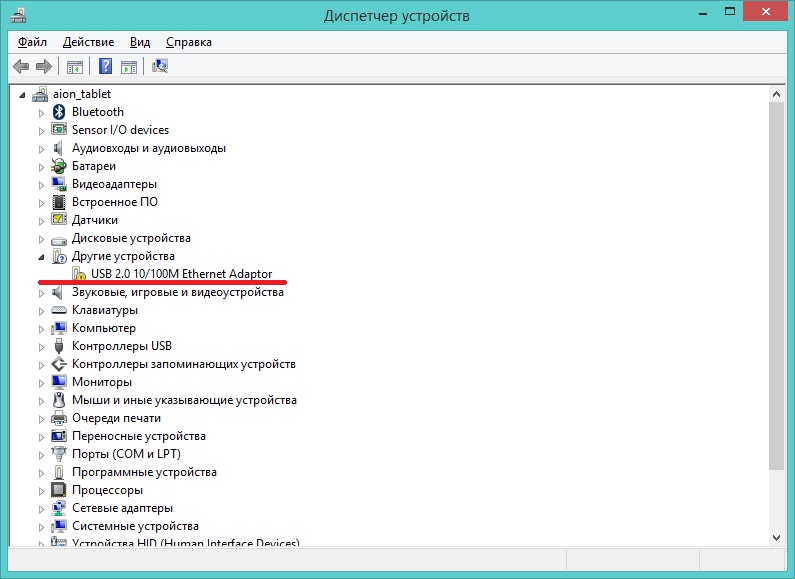795x579 pixels.
Task: Click the Датчики sensors icon
Action: [59, 220]
